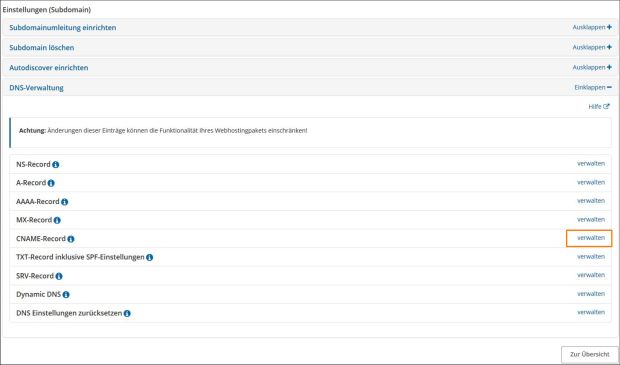Click the Dynamic DNS row label
The image size is (620, 365).
click(38, 295)
